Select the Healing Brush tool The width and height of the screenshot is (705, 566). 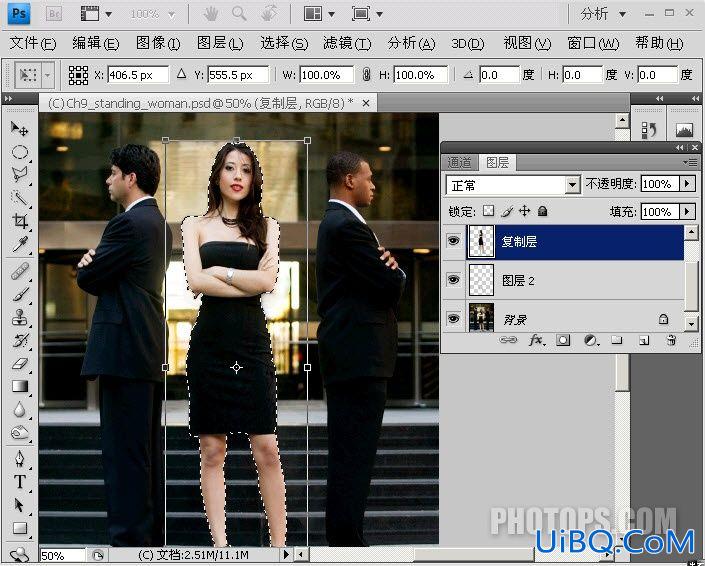19,271
